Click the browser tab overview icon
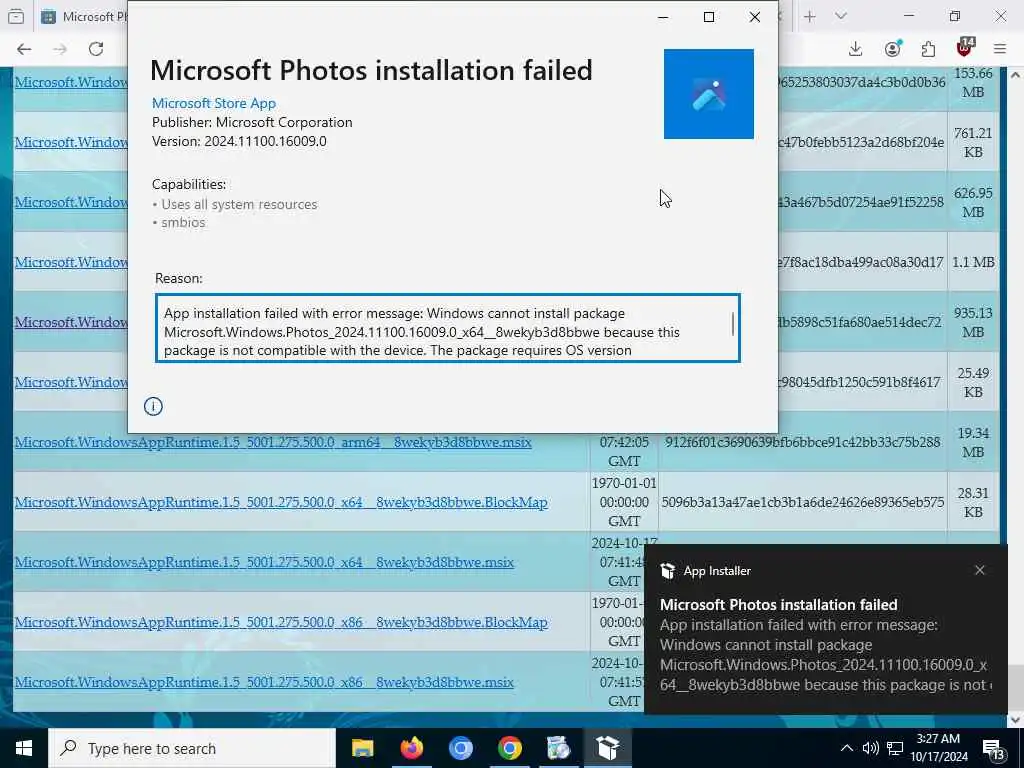 click(x=16, y=17)
